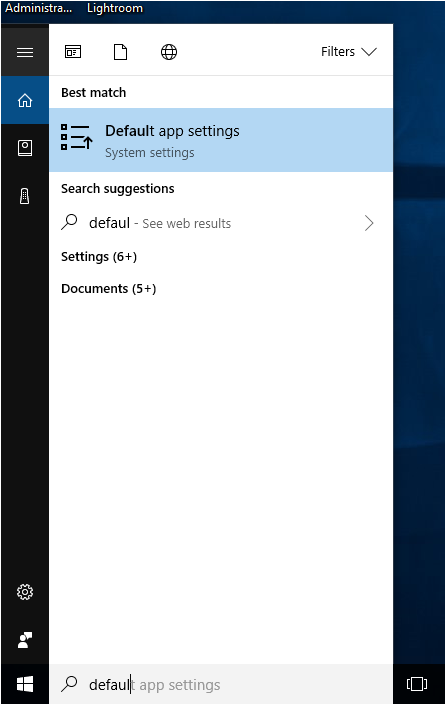445x710 pixels.
Task: Expand the Filters dropdown
Action: pos(349,52)
